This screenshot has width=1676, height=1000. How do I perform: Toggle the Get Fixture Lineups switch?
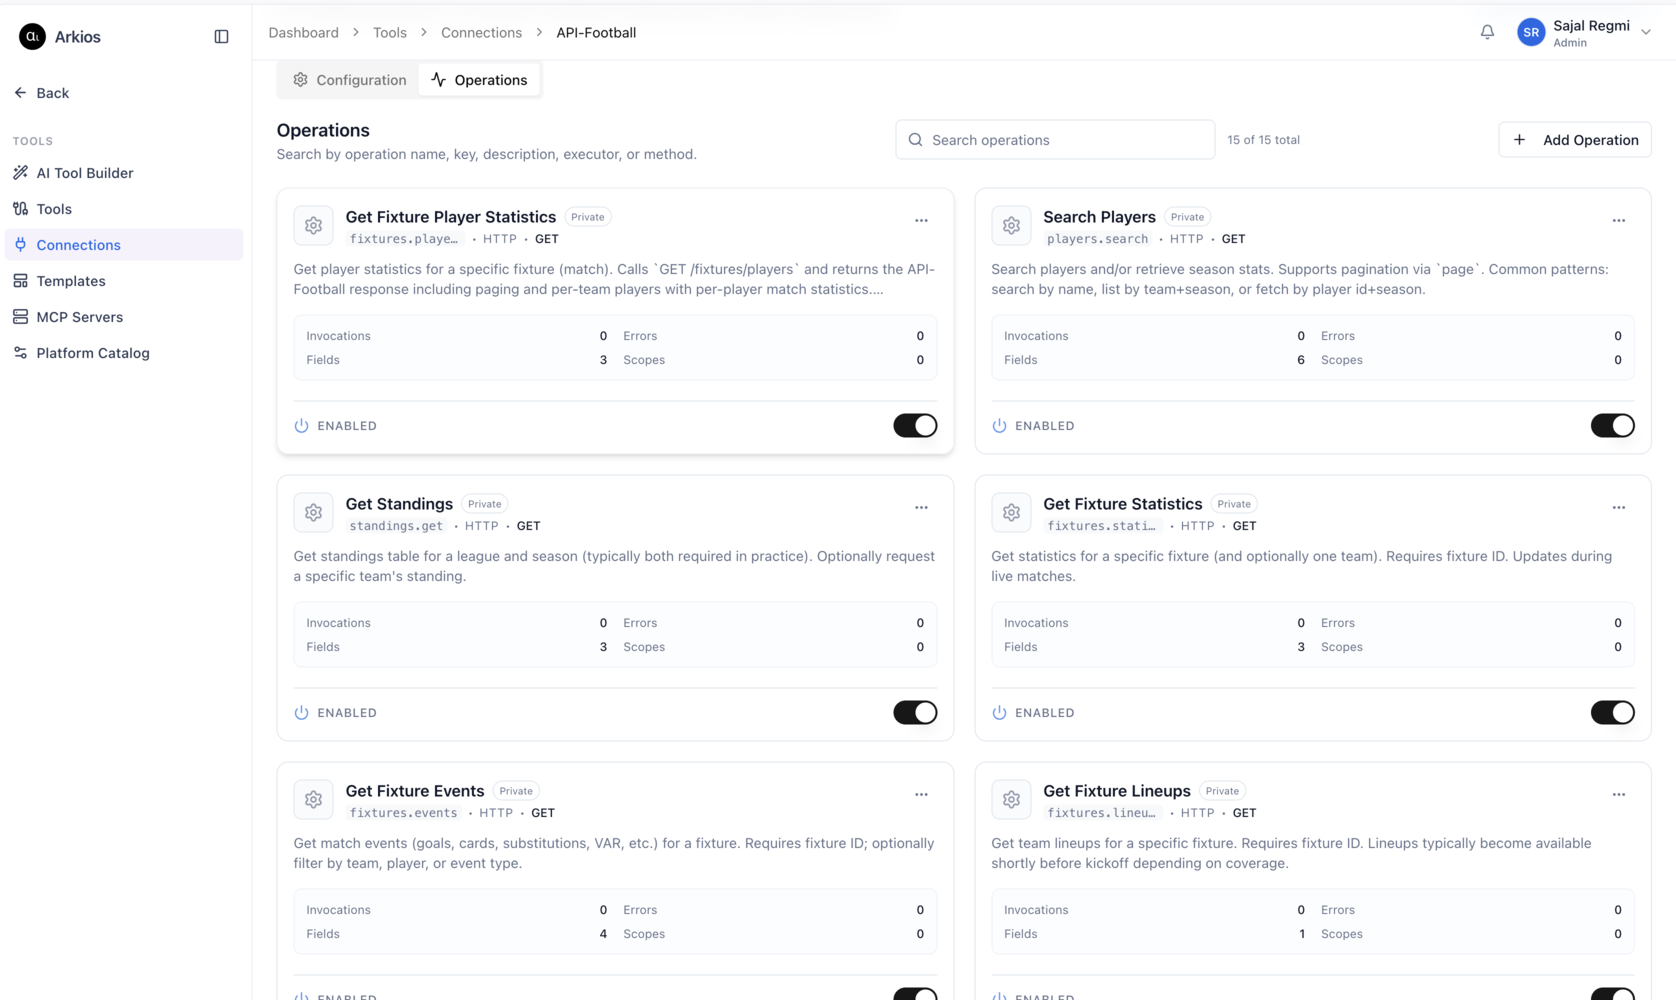[x=1613, y=994]
